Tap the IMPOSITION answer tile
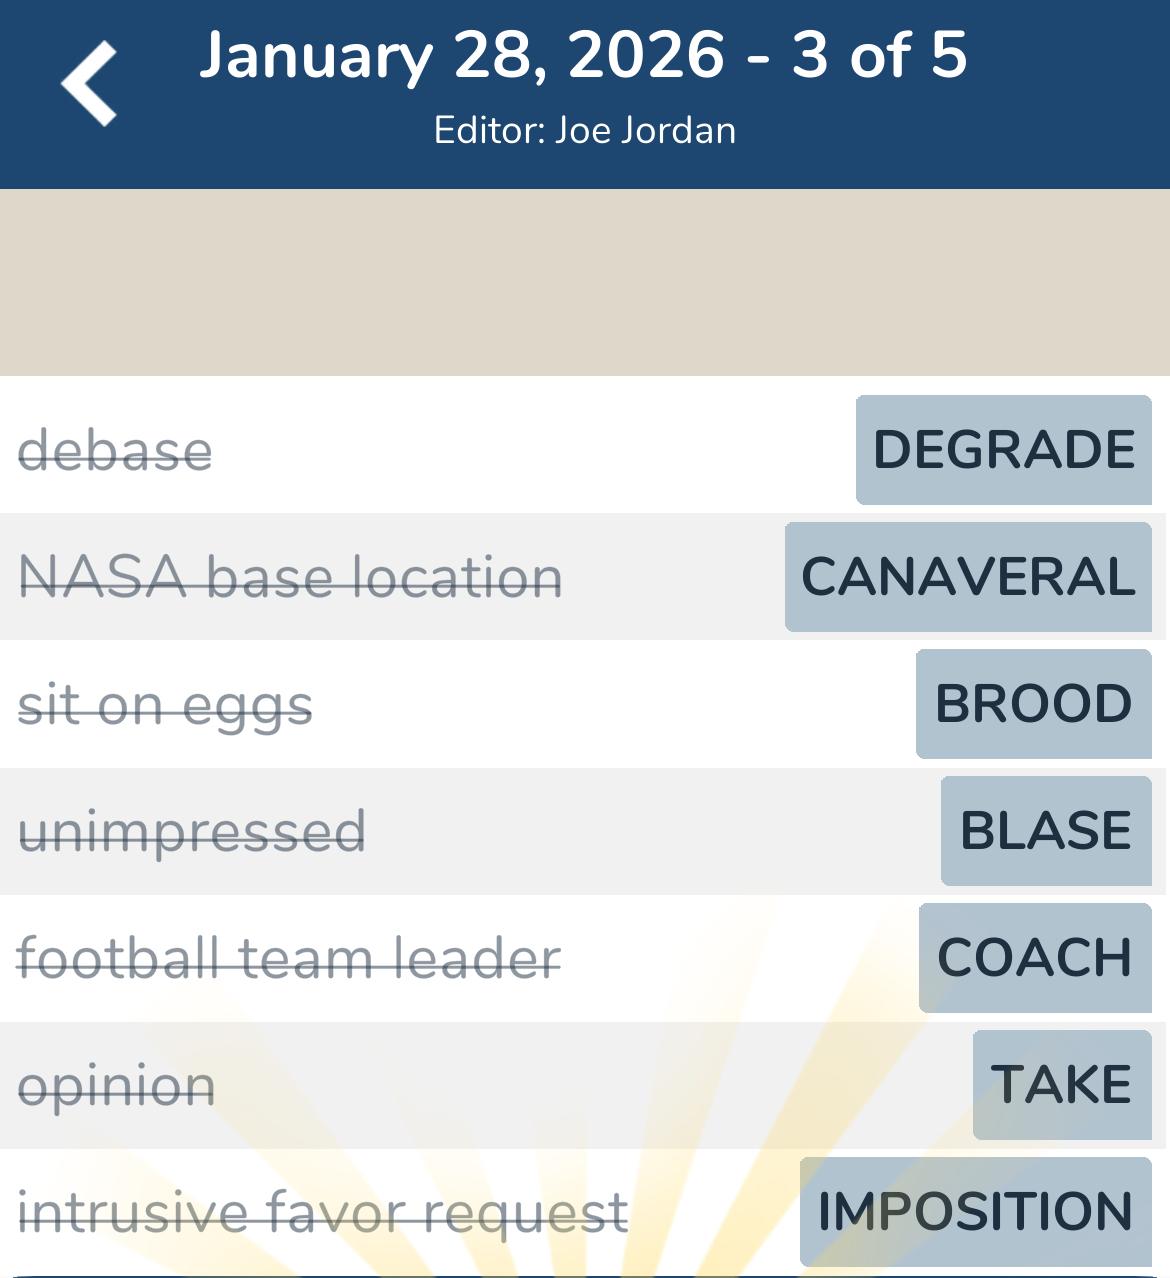The width and height of the screenshot is (1170, 1278). point(975,1212)
